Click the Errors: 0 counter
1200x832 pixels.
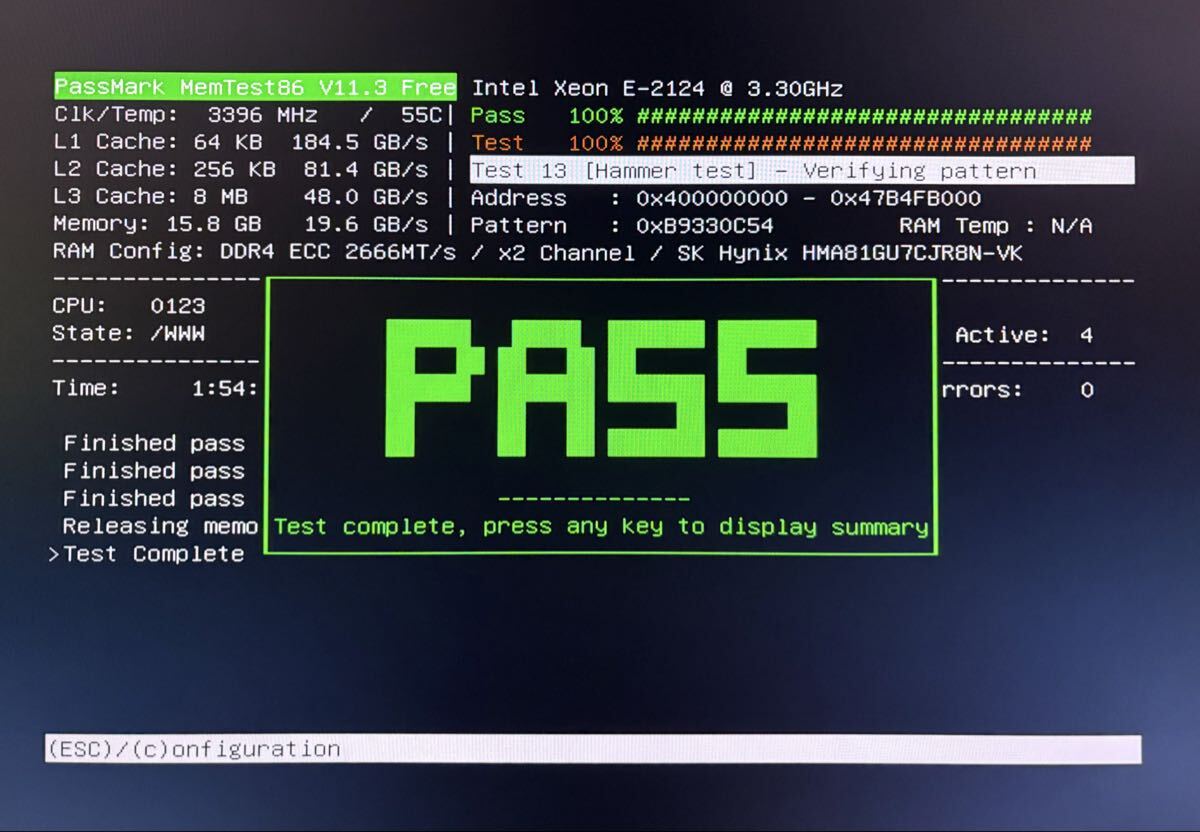[x=1018, y=390]
